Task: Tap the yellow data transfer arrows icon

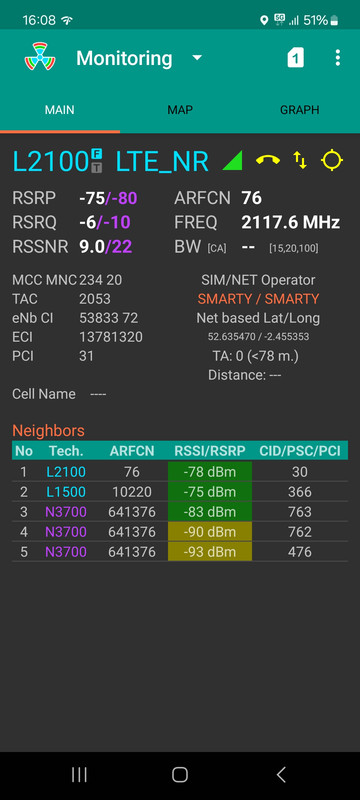Action: point(300,161)
